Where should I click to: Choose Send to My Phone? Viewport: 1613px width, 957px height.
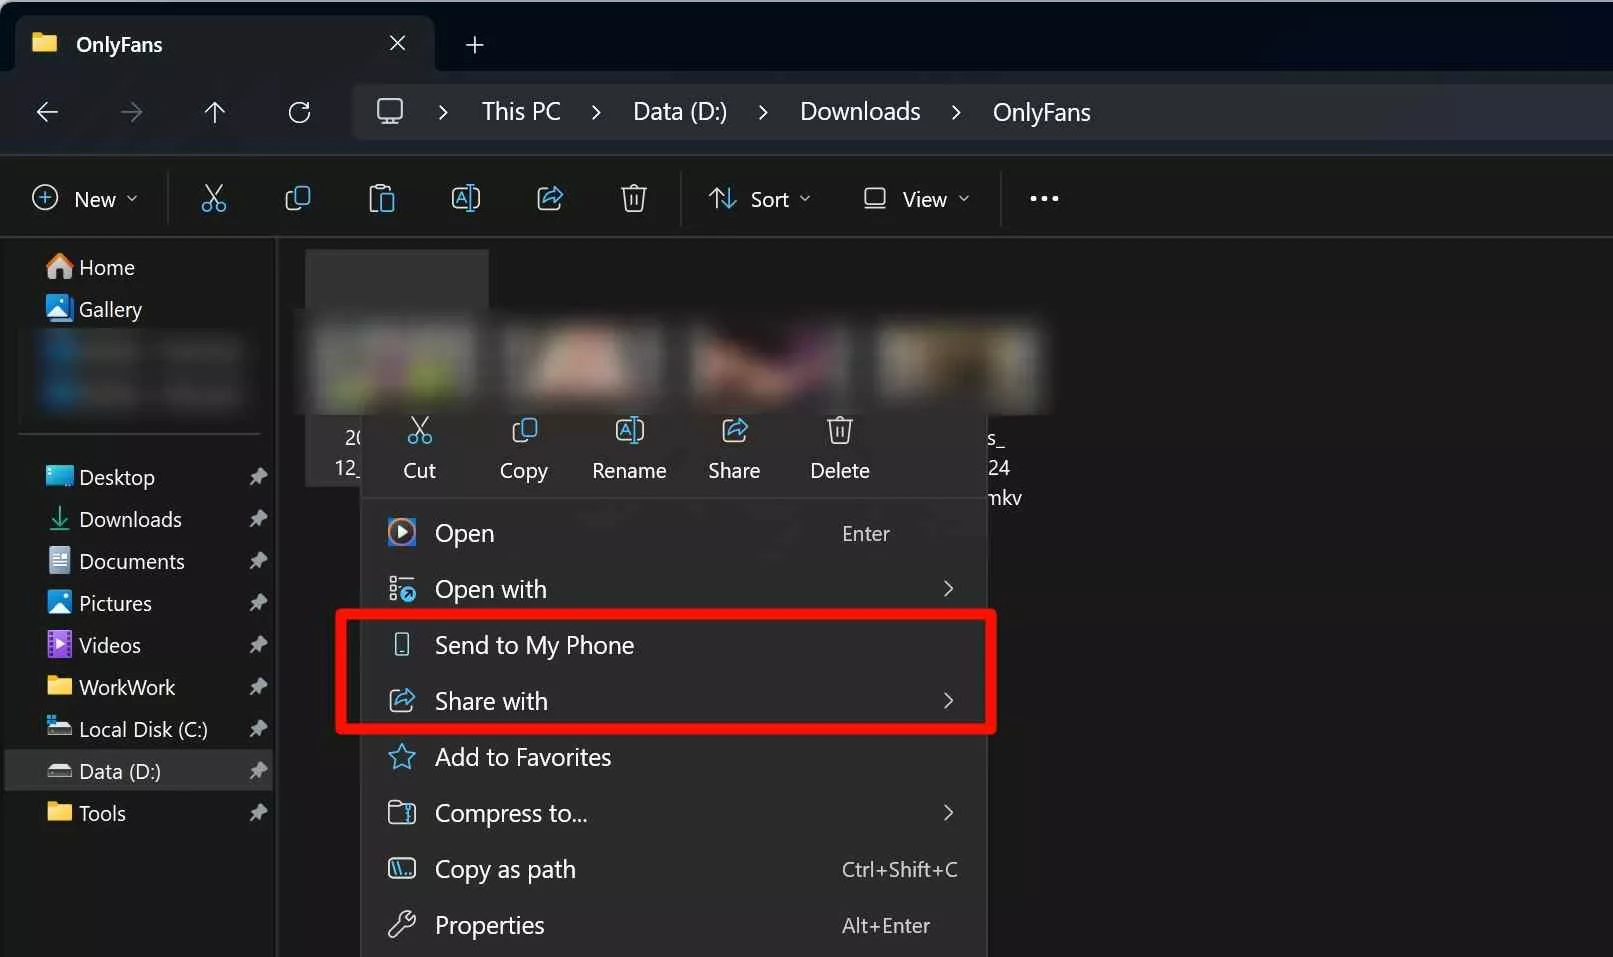pyautogui.click(x=534, y=645)
